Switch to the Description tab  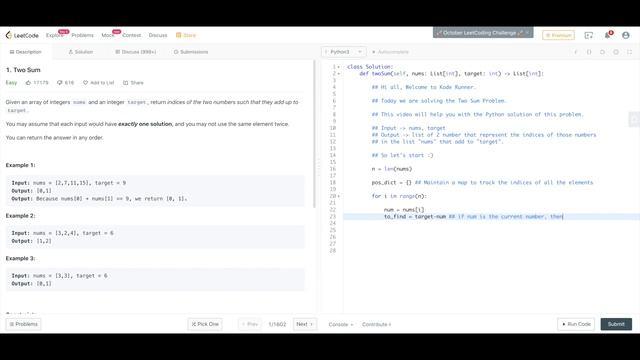pyautogui.click(x=26, y=52)
